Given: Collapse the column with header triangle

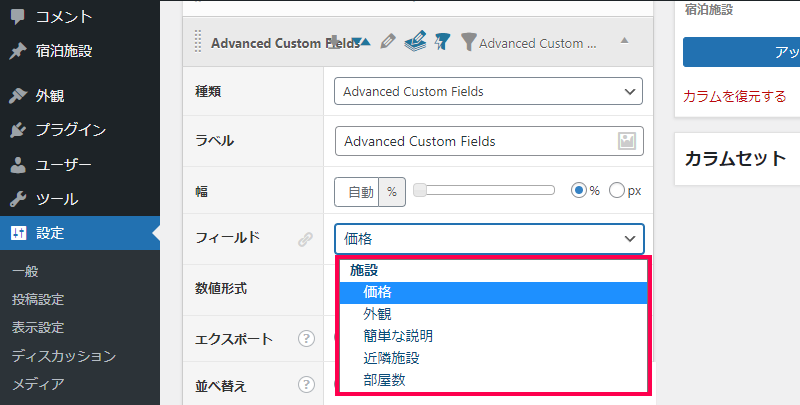Looking at the screenshot, I should tap(624, 40).
